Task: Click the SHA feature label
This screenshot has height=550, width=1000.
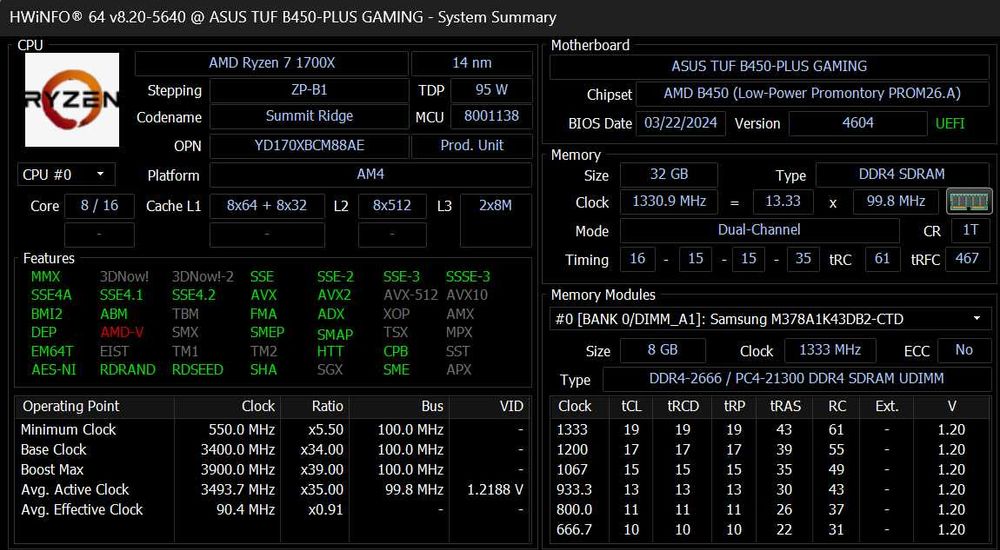Action: pyautogui.click(x=263, y=369)
